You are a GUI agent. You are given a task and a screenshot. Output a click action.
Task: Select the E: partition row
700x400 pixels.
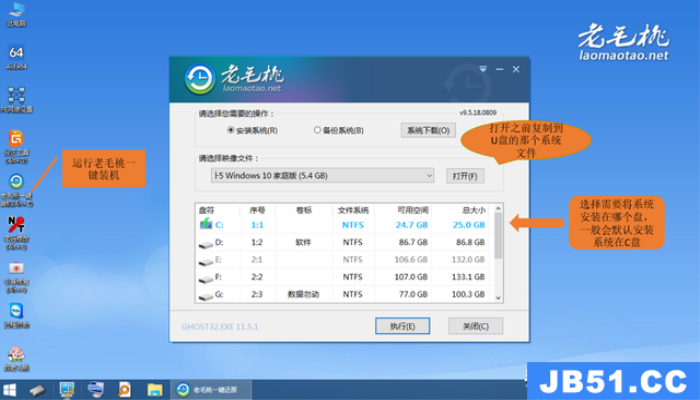click(344, 259)
